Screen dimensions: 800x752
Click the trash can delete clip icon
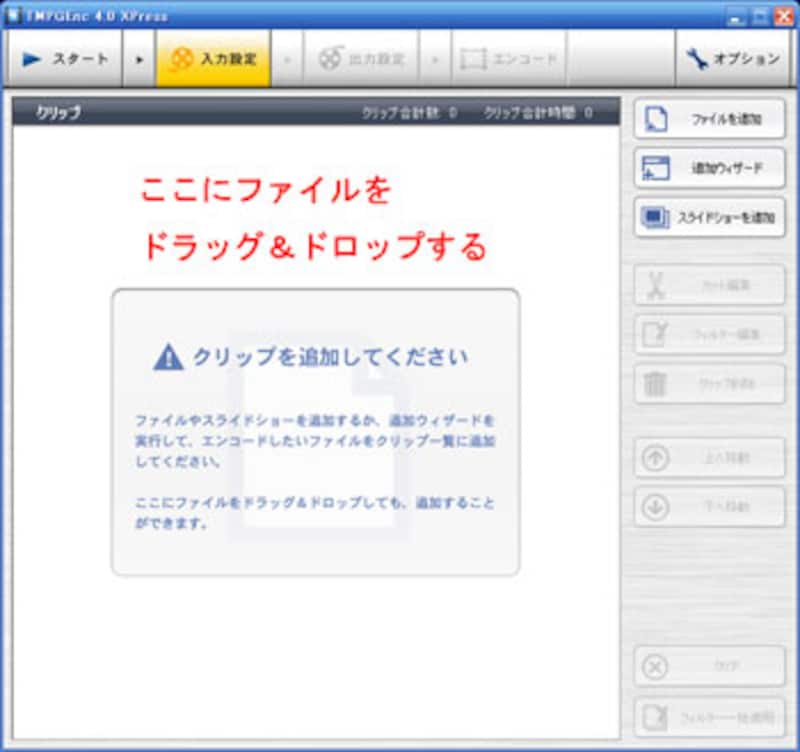coord(655,383)
